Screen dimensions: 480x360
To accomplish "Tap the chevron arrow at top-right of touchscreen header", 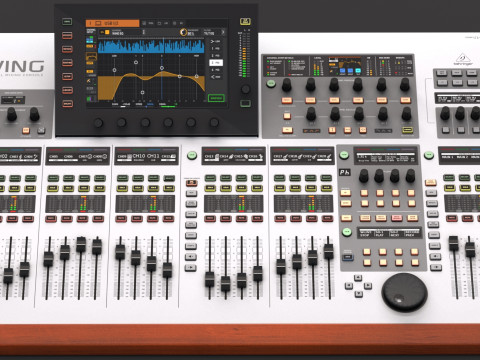I will coord(223,32).
